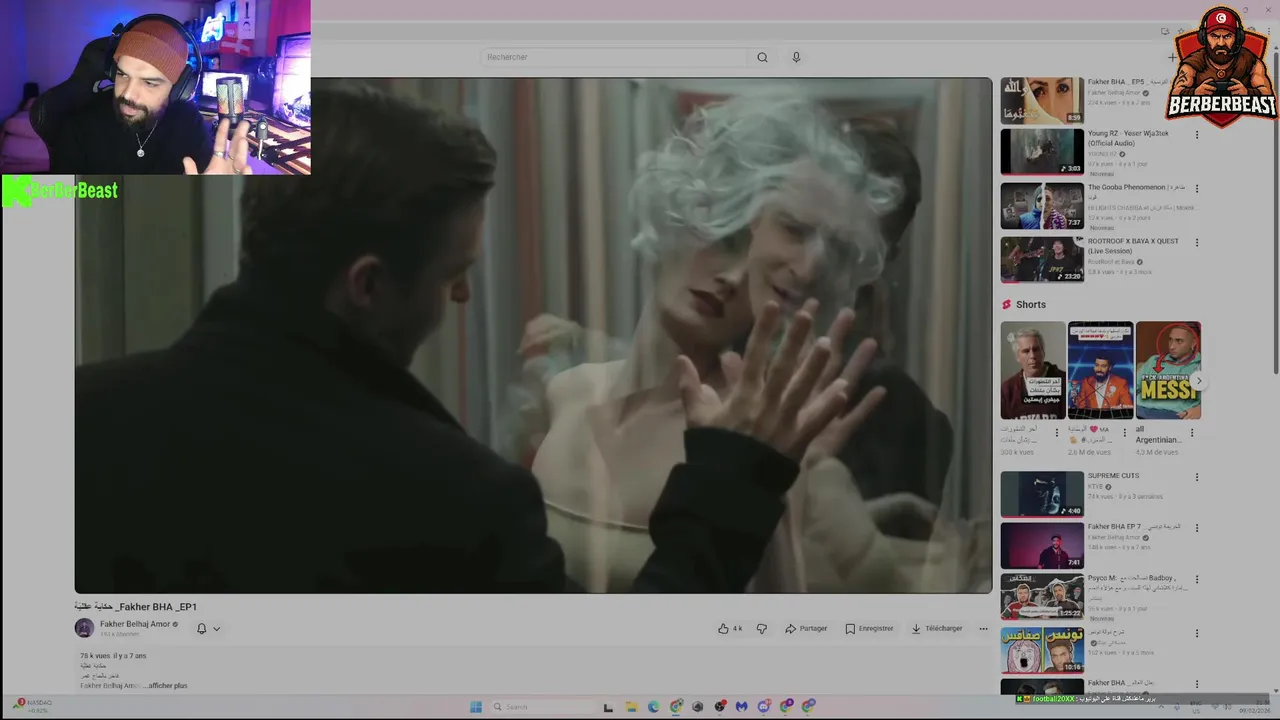Open Young RZ Yeser Wja3tek thumbnail
Viewport: 1280px width, 720px height.
[x=1042, y=151]
